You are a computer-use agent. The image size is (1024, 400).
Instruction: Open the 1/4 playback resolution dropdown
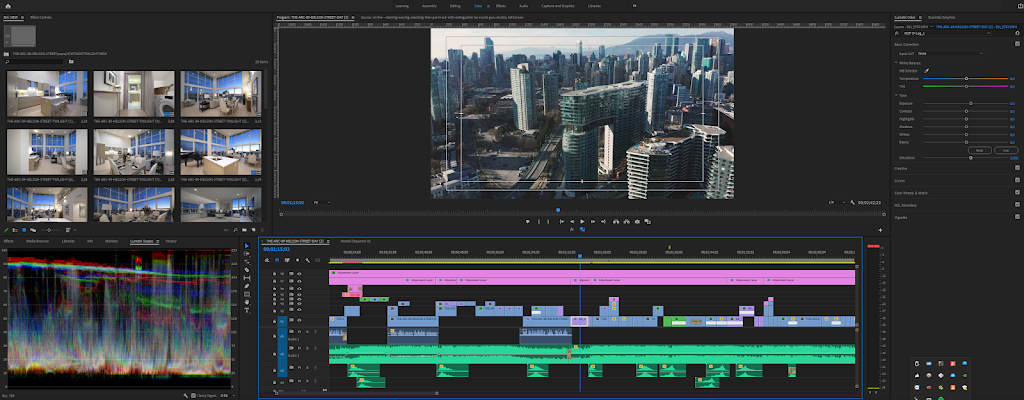point(837,203)
